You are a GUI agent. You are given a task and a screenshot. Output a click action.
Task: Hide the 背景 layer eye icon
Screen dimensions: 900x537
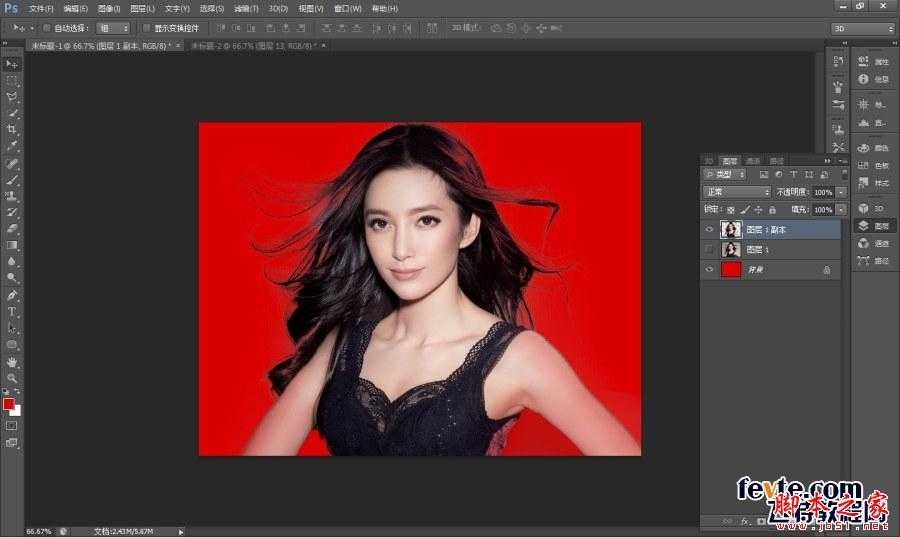709,269
